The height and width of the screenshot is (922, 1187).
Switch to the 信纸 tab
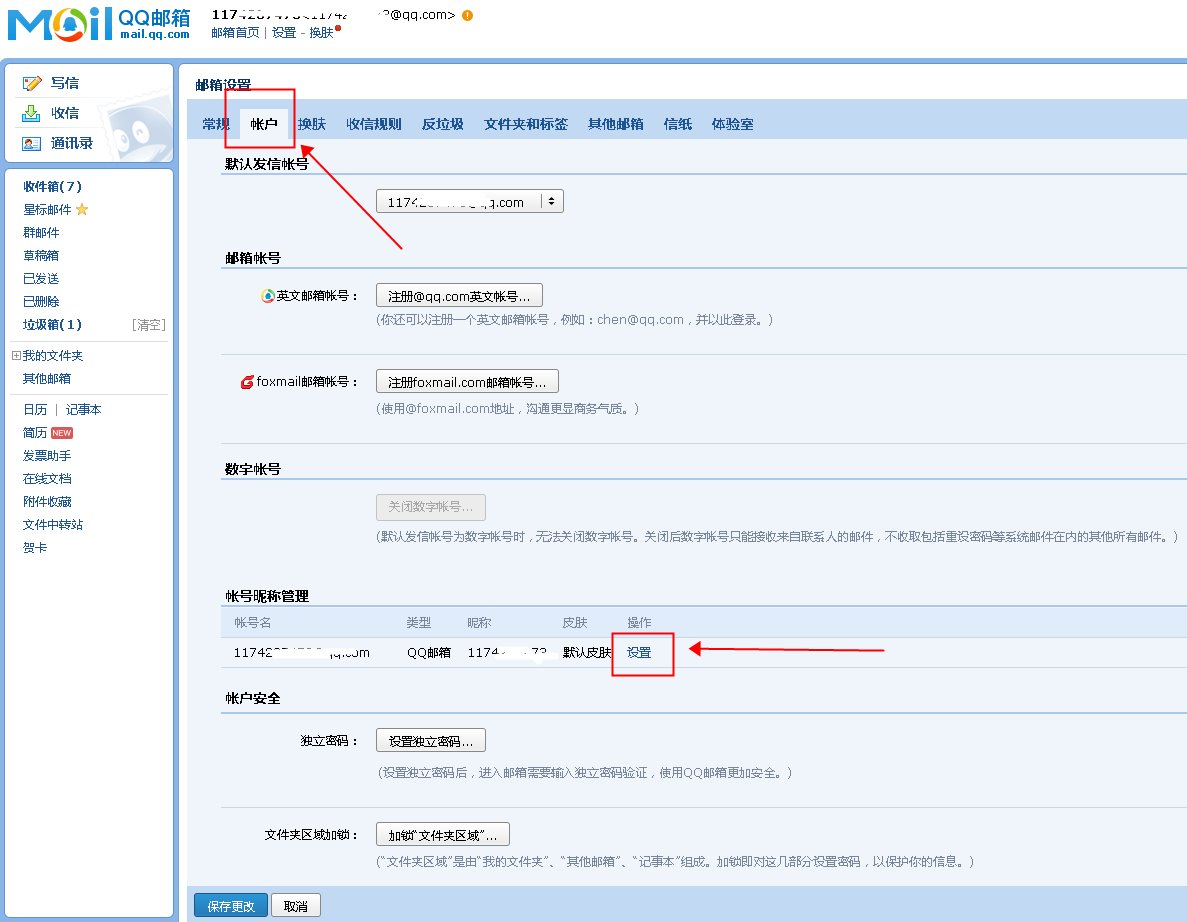click(677, 123)
